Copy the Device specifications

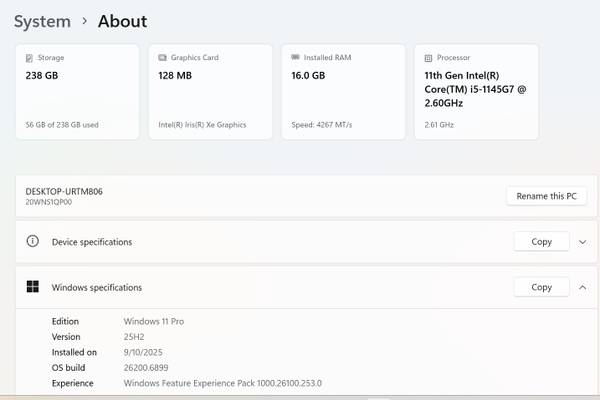click(541, 242)
